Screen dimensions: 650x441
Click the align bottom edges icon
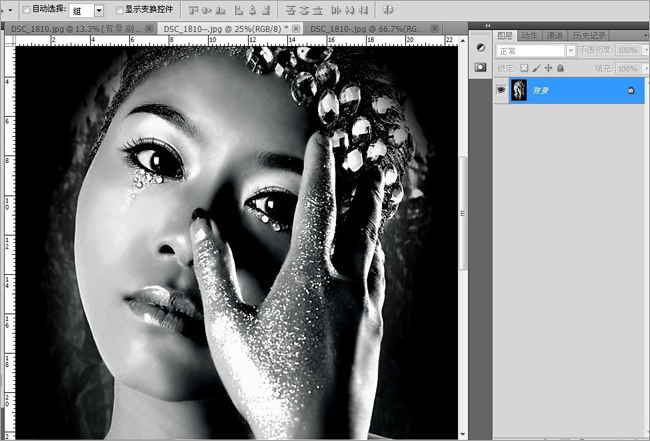click(221, 10)
